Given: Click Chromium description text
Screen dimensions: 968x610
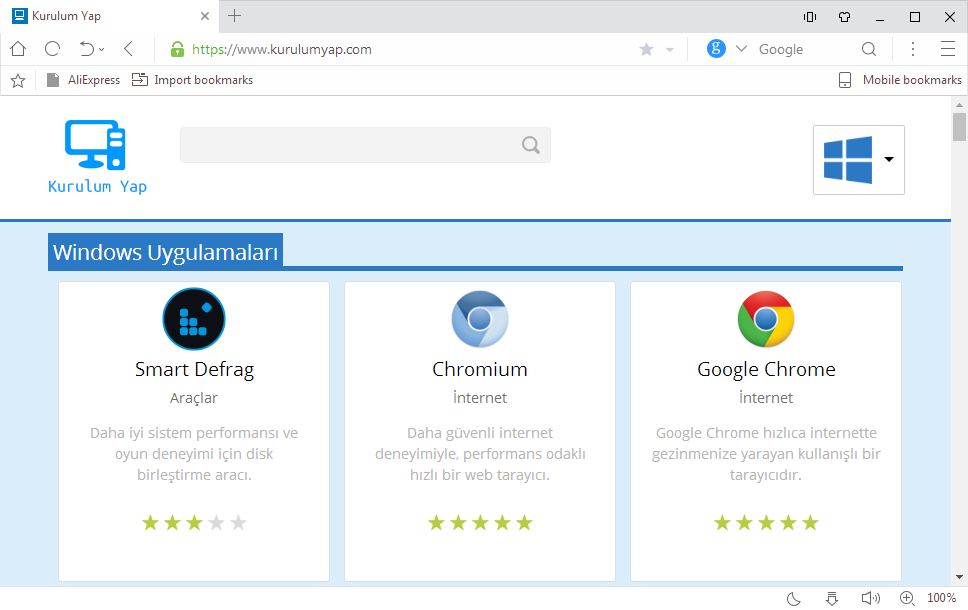Looking at the screenshot, I should click(x=480, y=454).
